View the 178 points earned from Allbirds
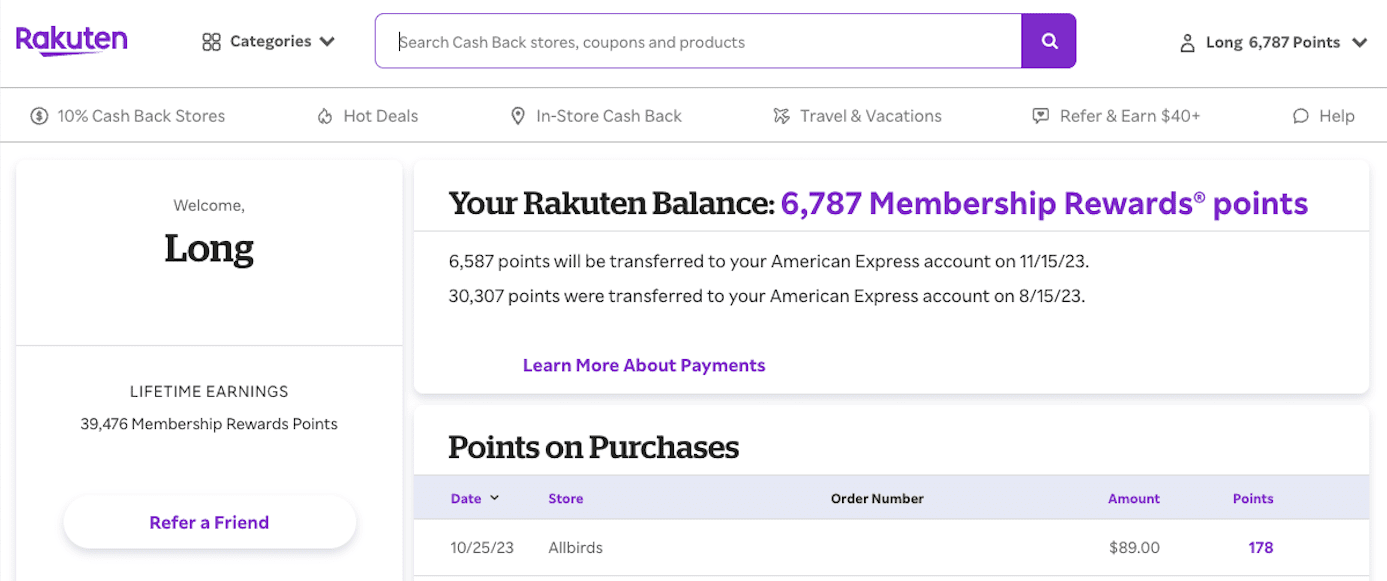The image size is (1387, 581). tap(1260, 547)
